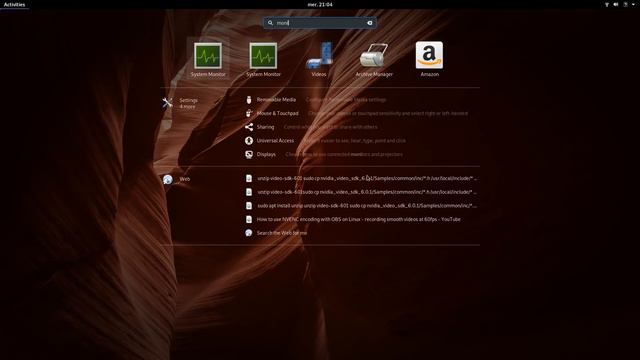Open the highlighted System Monitor app
This screenshot has height=360, width=640.
(208, 58)
